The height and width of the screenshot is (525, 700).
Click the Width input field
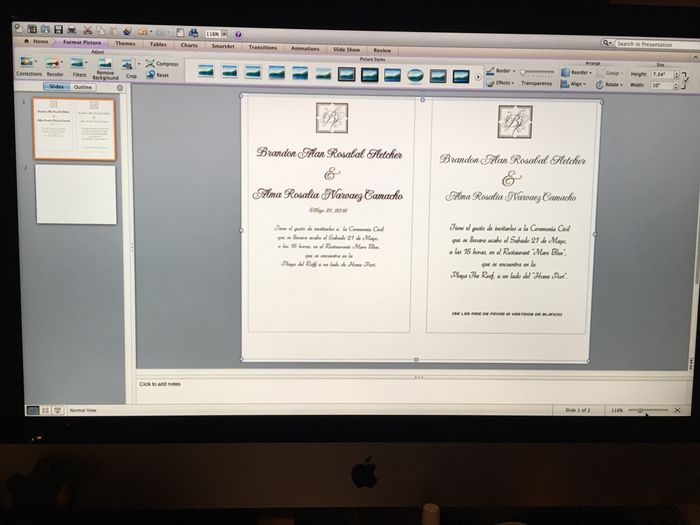pos(662,85)
